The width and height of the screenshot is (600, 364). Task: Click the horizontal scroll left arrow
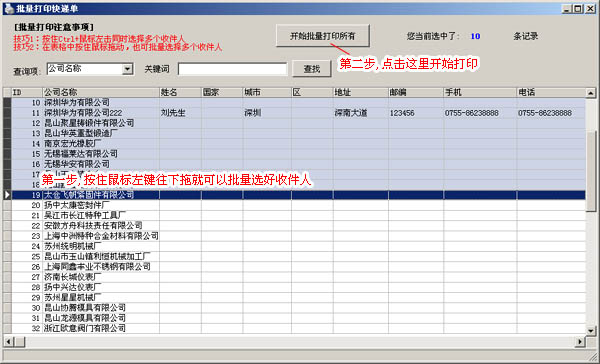tap(8, 341)
